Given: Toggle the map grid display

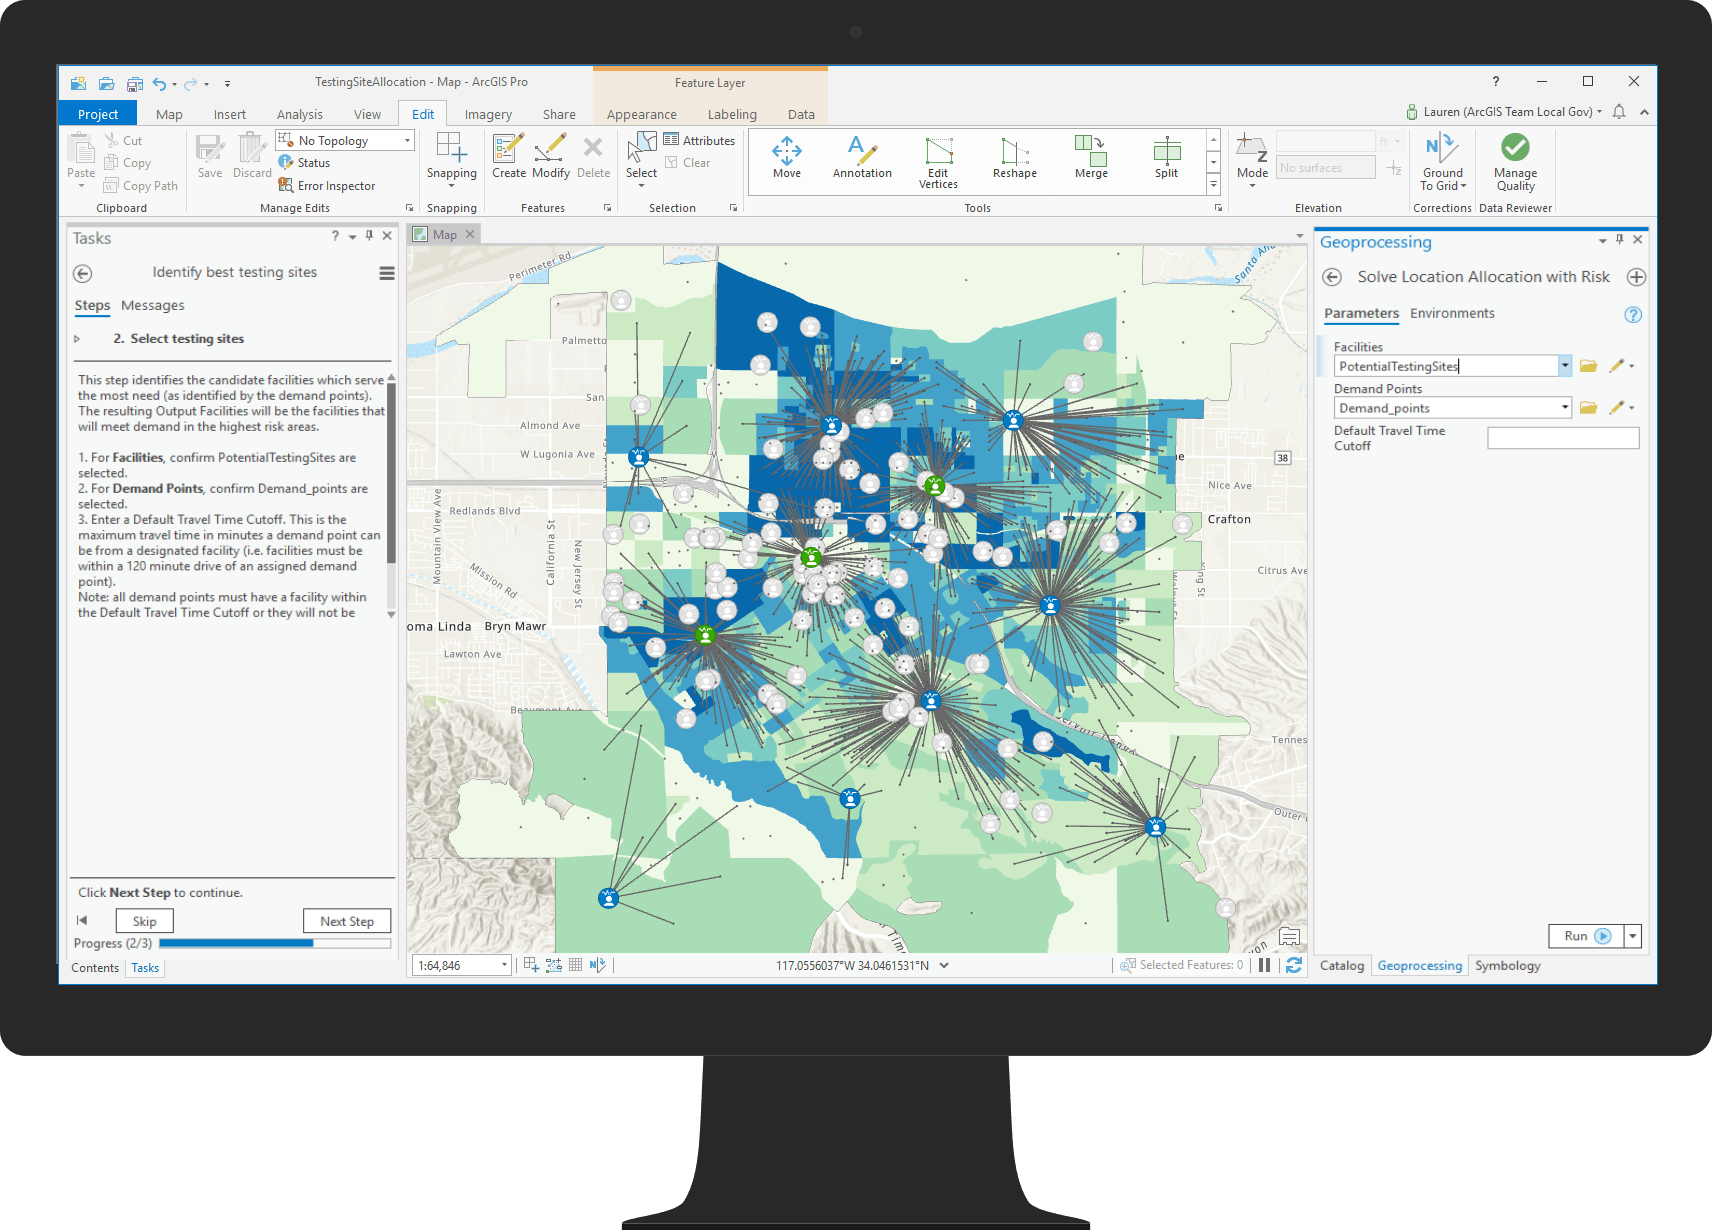Looking at the screenshot, I should pos(575,965).
